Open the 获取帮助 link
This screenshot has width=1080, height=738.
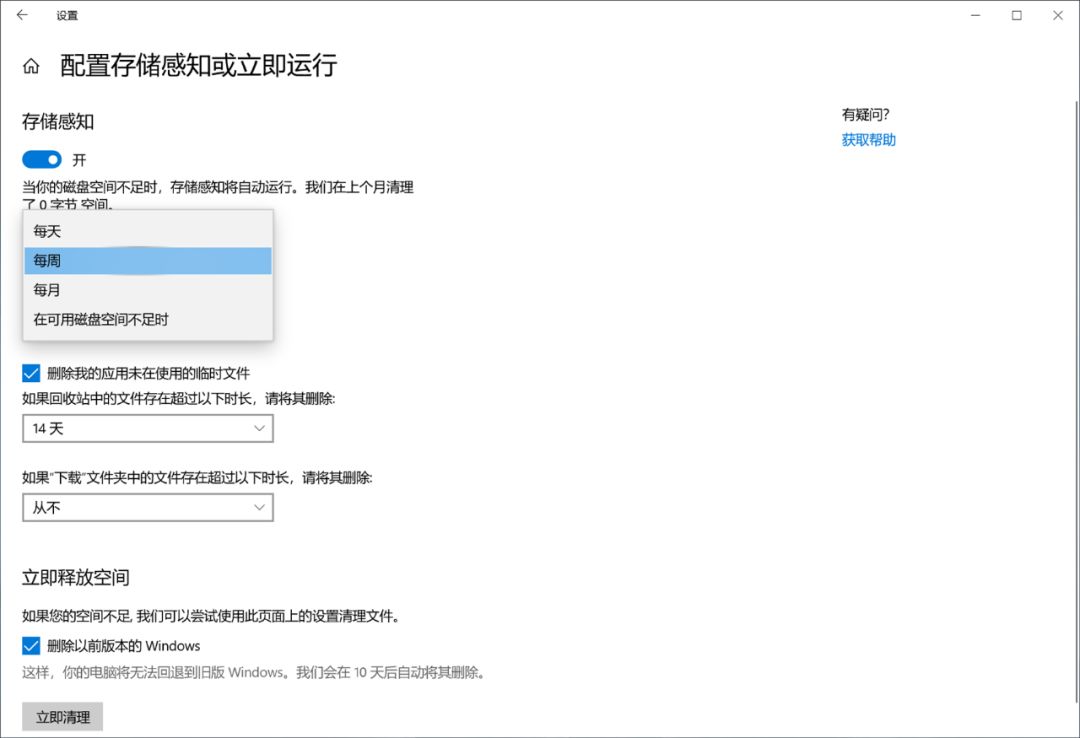click(868, 139)
